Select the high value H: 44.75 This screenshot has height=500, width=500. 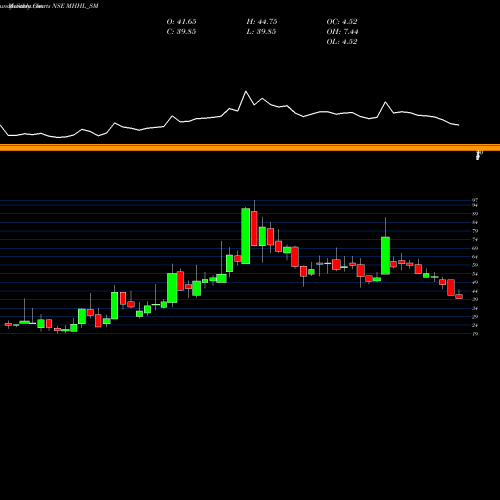(262, 22)
